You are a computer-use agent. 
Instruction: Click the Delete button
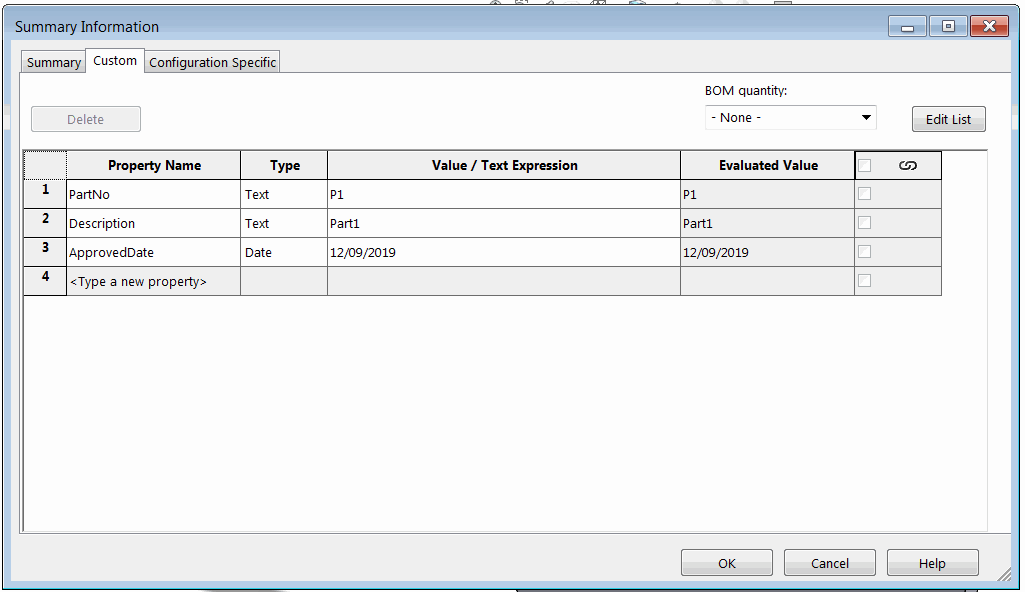[85, 118]
